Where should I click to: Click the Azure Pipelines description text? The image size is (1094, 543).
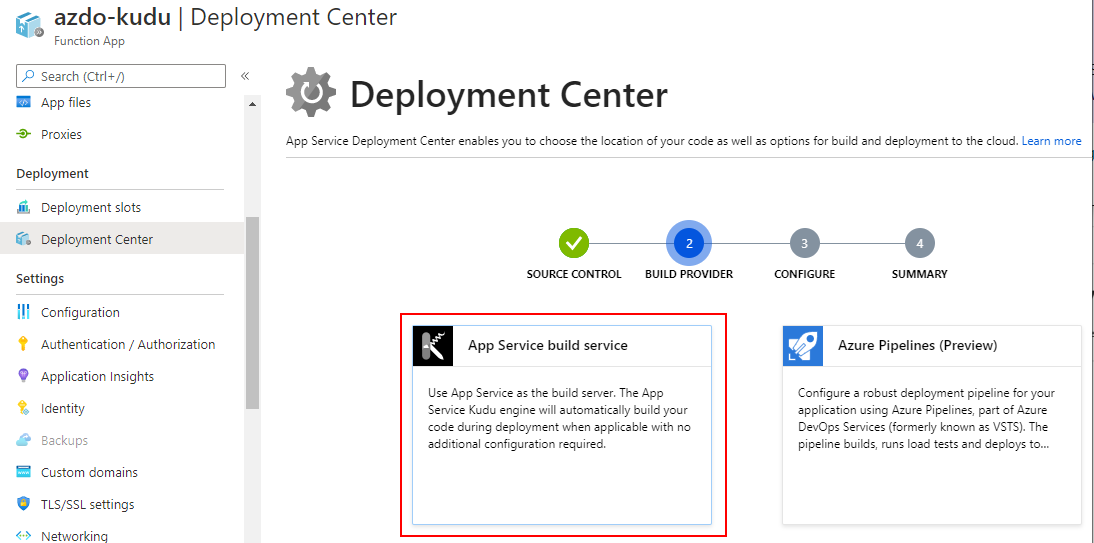[x=929, y=418]
